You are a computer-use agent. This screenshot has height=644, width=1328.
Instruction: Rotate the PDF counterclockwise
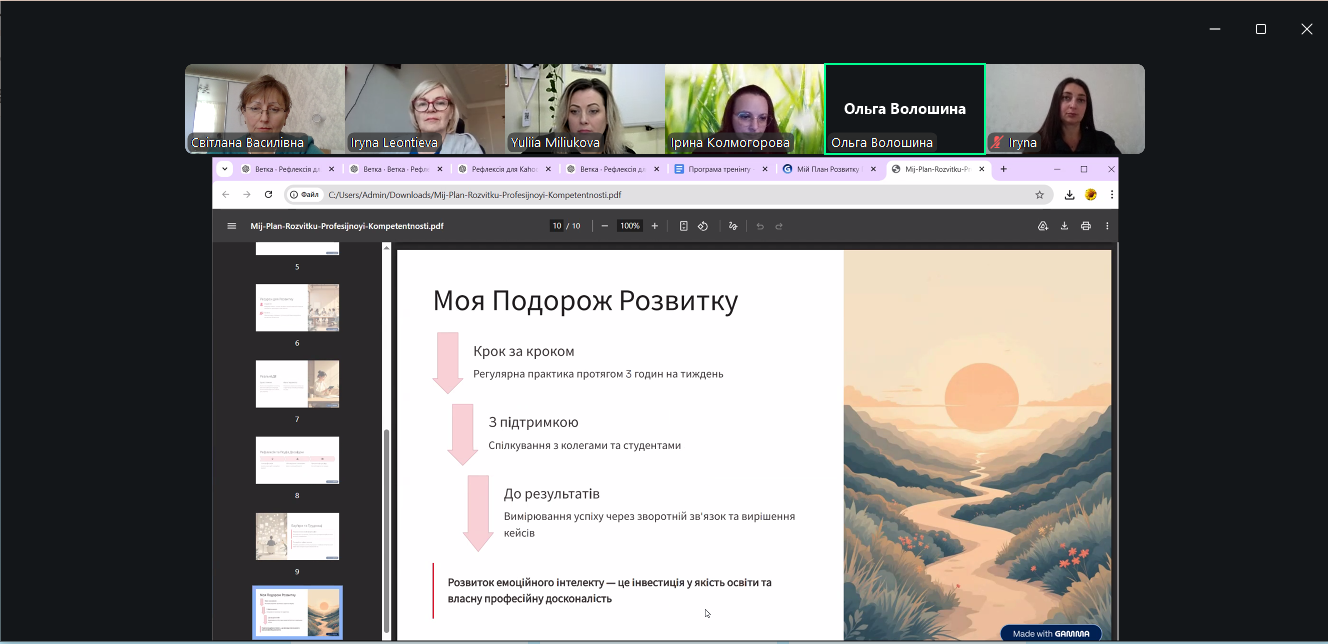coord(703,226)
